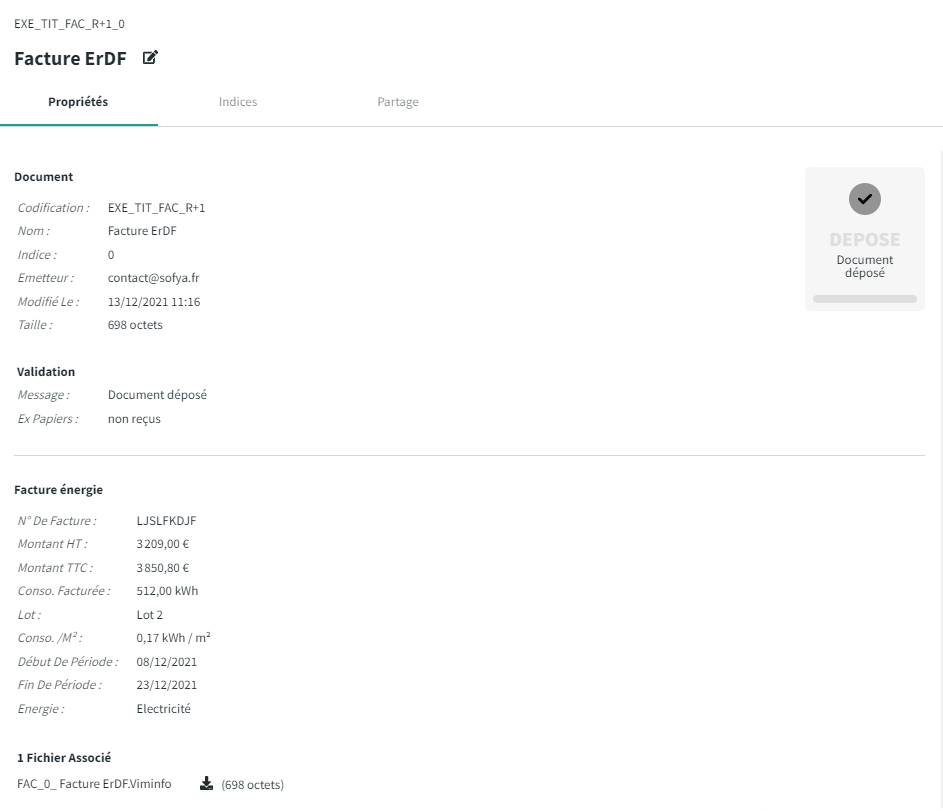943x811 pixels.
Task: Switch to the Propriétés tab
Action: 78,102
